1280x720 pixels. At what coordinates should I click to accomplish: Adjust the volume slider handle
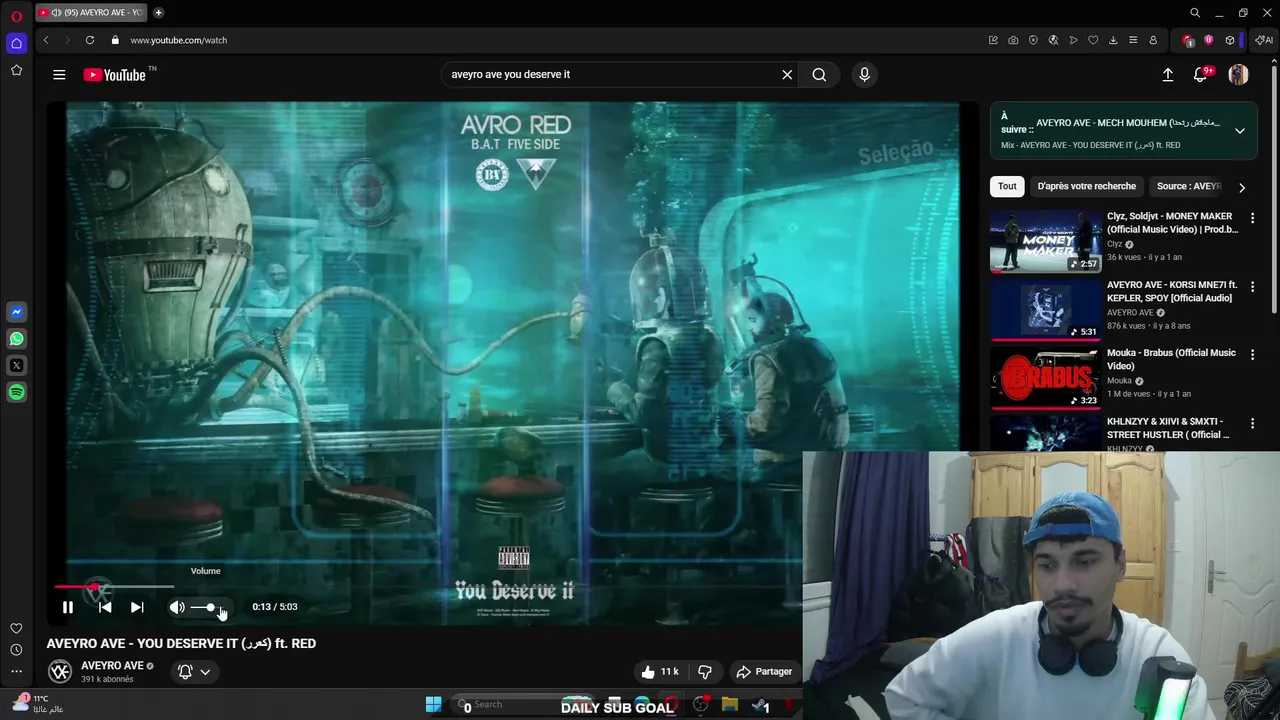210,607
